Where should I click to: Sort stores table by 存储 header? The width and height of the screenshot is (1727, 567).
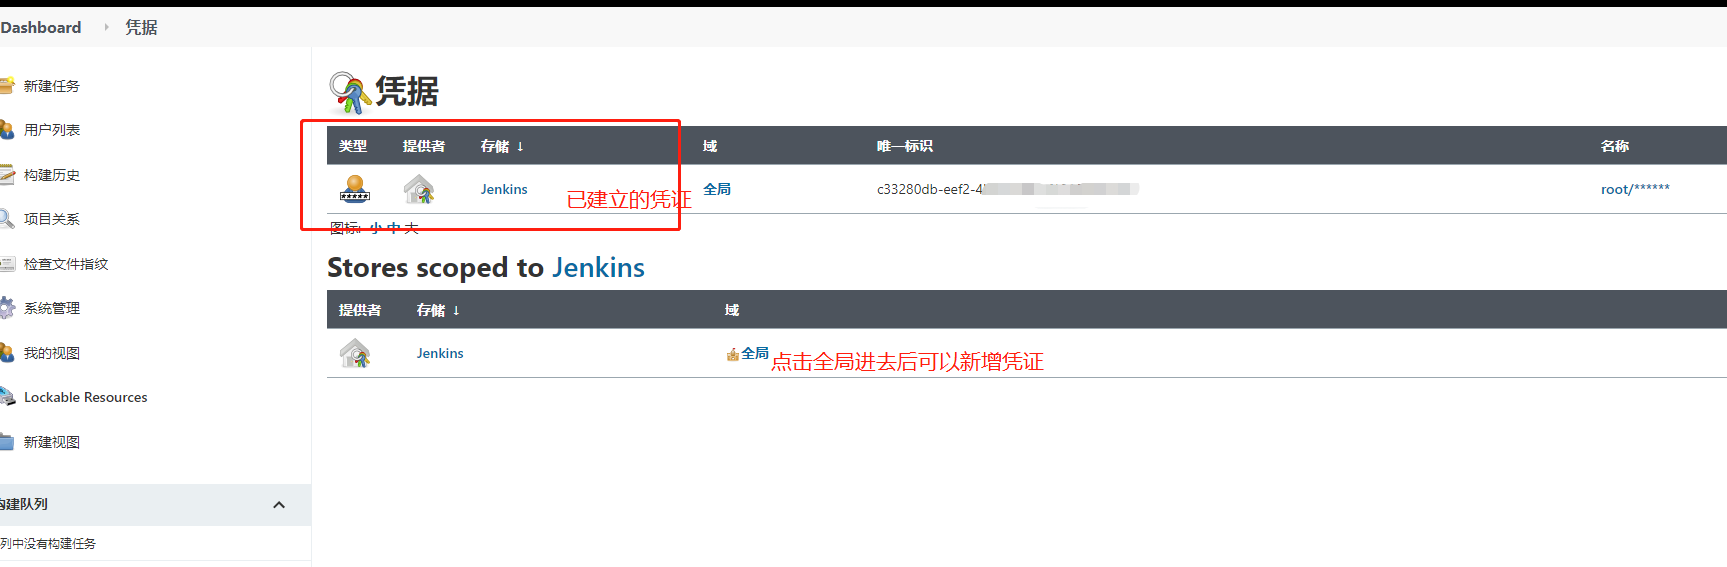point(438,310)
